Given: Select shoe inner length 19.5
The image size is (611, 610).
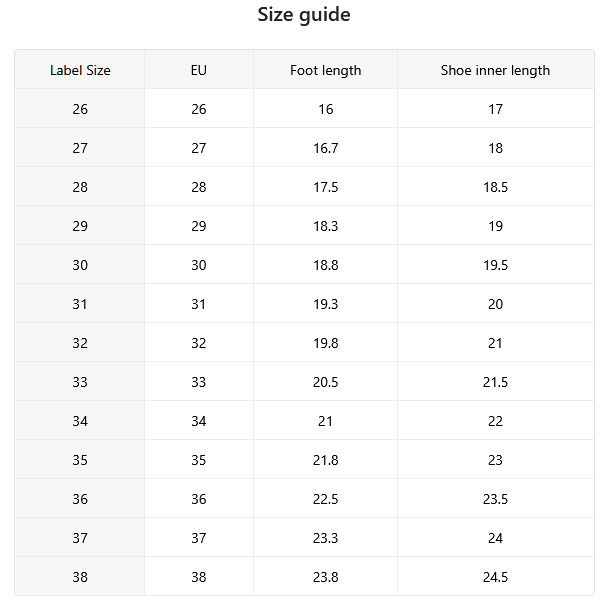Looking at the screenshot, I should (495, 265).
